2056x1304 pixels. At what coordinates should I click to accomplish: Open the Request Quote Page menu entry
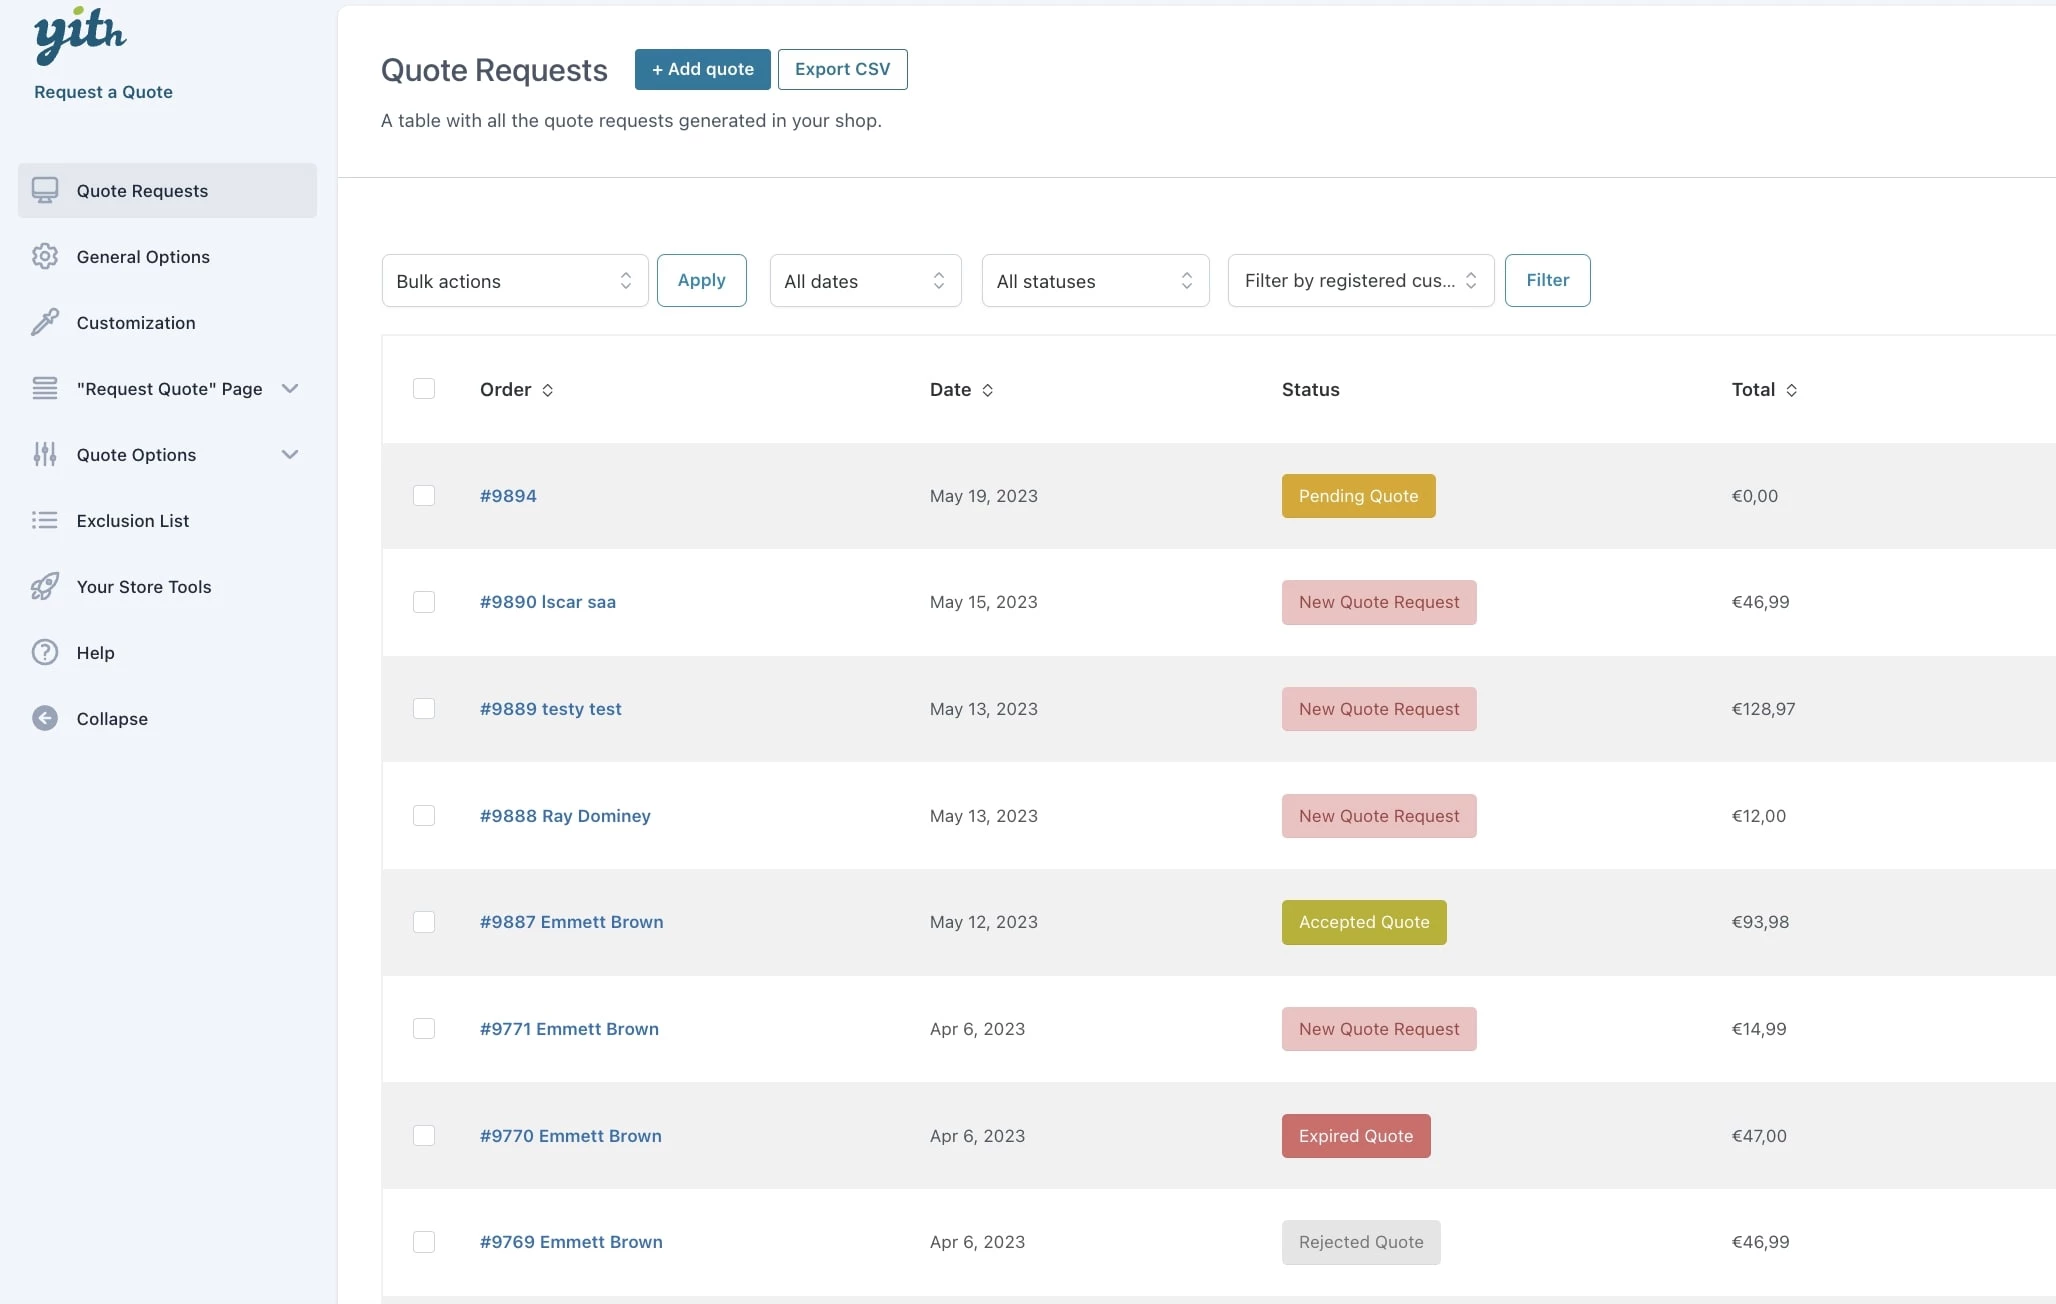pos(168,388)
